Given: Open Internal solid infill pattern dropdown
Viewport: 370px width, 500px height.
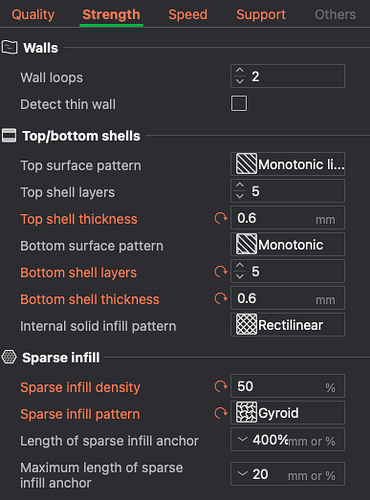Looking at the screenshot, I should 288,325.
